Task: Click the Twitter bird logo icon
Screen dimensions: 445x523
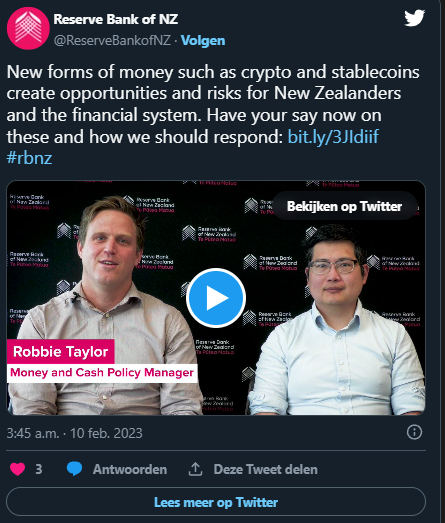Action: pyautogui.click(x=414, y=18)
